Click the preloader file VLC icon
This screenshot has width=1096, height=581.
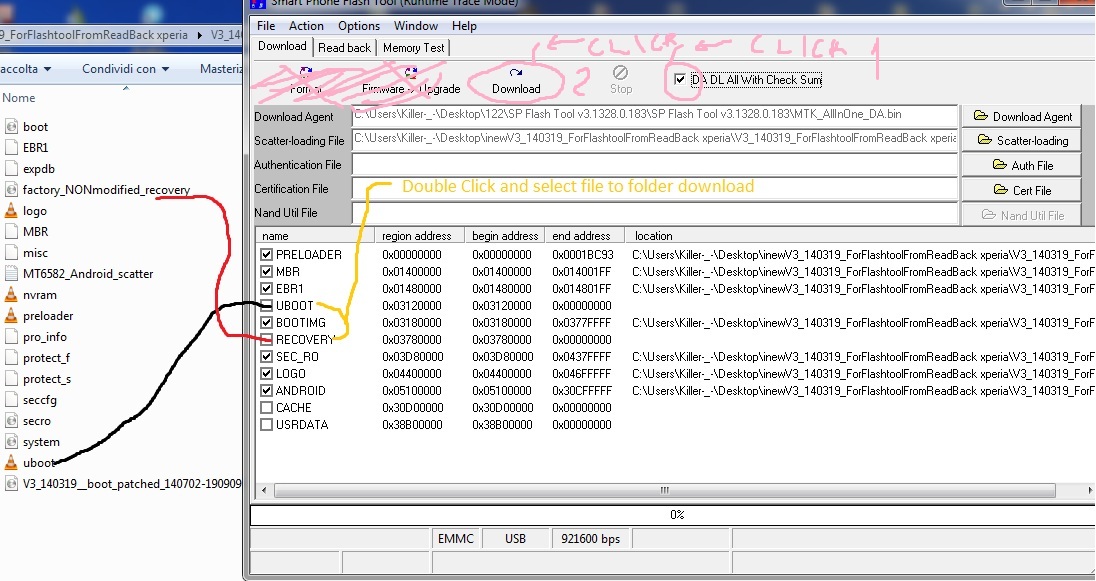[x=10, y=315]
